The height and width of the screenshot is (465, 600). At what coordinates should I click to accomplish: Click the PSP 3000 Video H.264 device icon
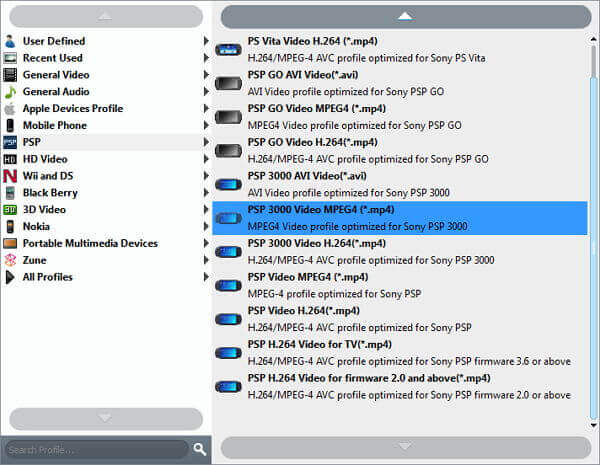tap(228, 252)
